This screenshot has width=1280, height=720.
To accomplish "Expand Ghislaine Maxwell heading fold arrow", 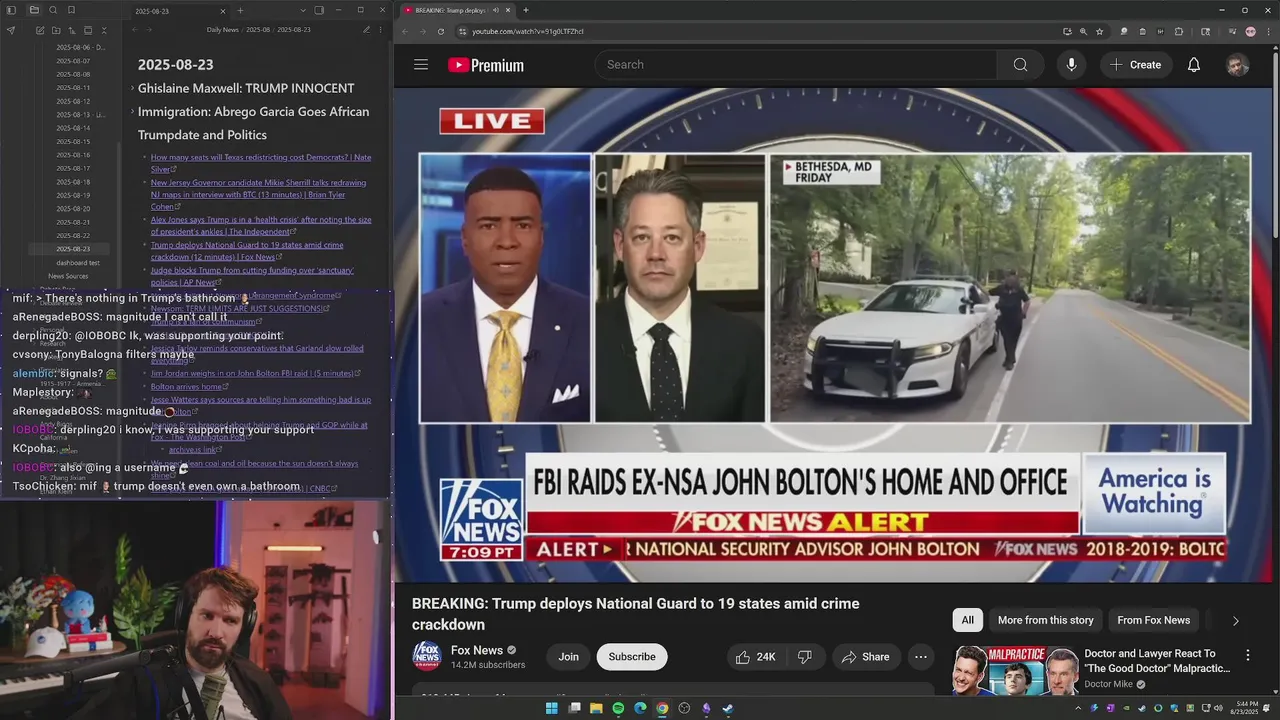I will coord(132,88).
